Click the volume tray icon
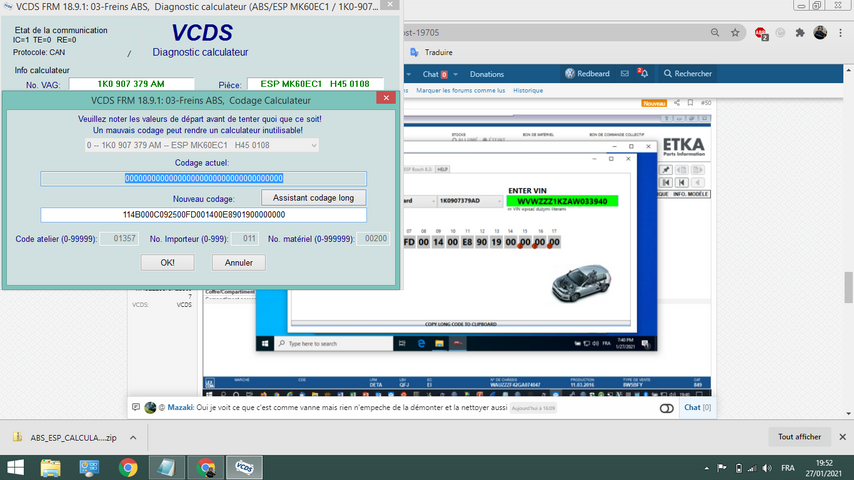The image size is (854, 480). coord(767,468)
